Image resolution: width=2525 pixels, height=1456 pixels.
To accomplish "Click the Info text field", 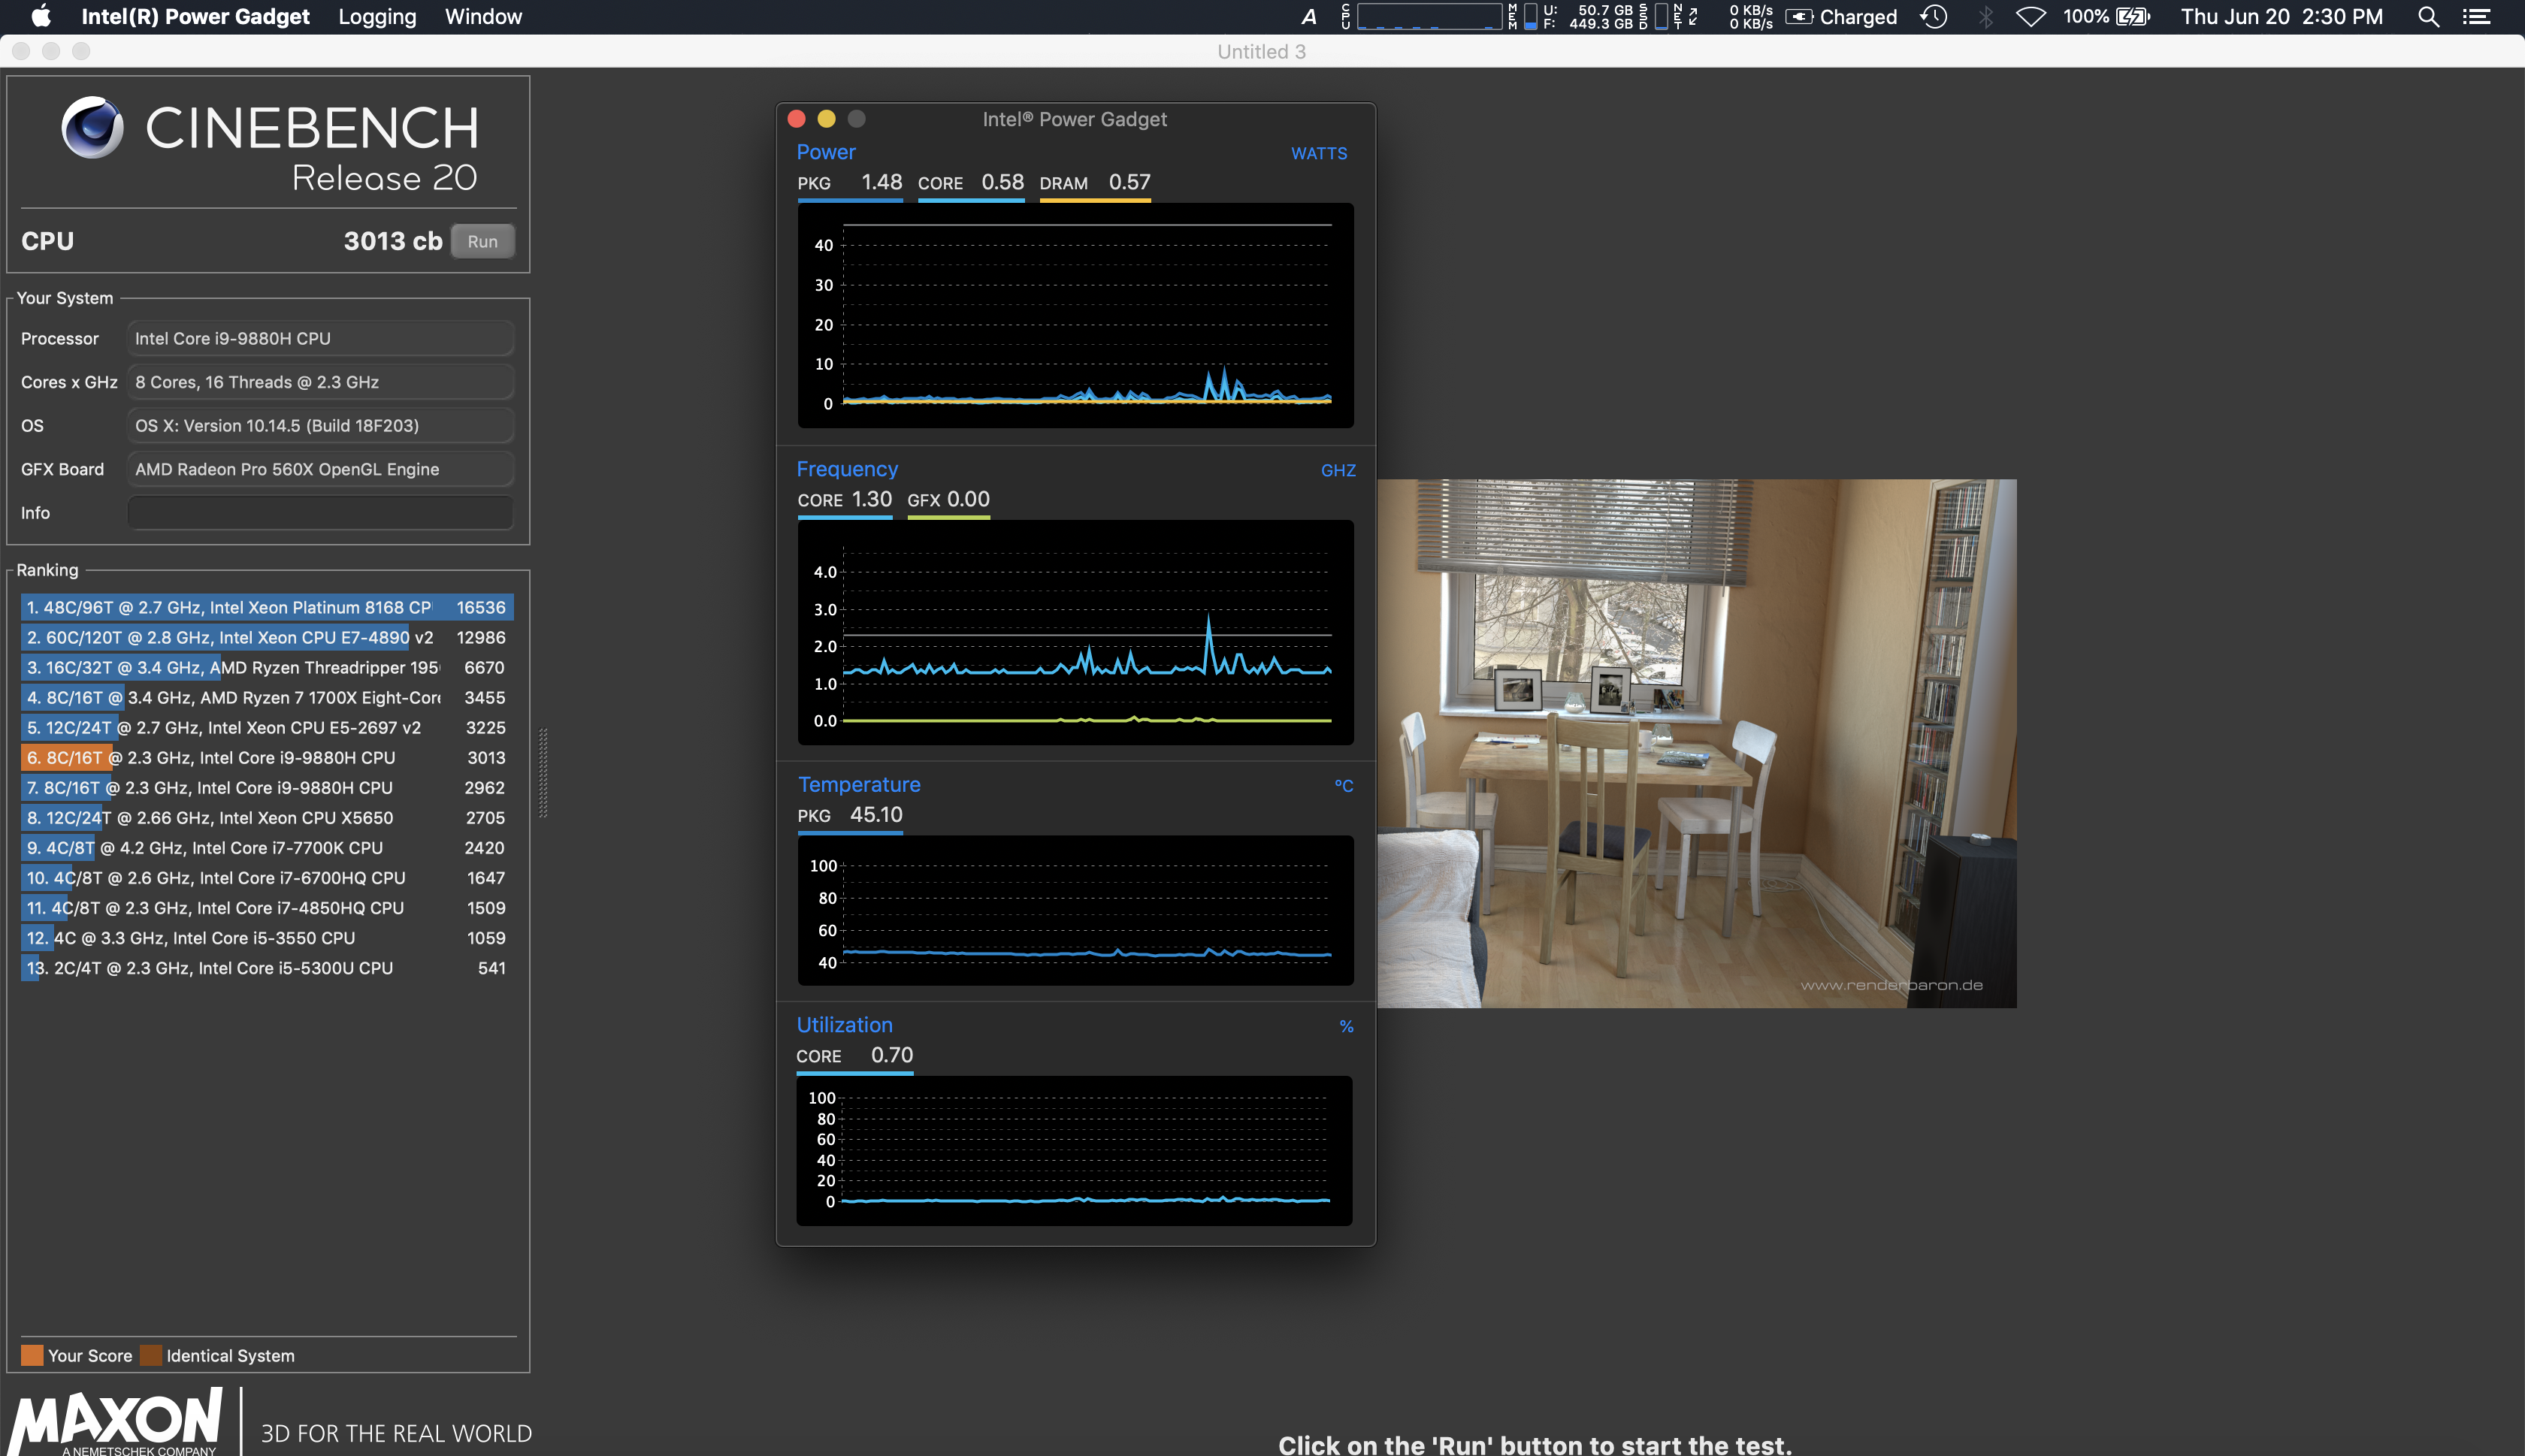I will pos(320,513).
